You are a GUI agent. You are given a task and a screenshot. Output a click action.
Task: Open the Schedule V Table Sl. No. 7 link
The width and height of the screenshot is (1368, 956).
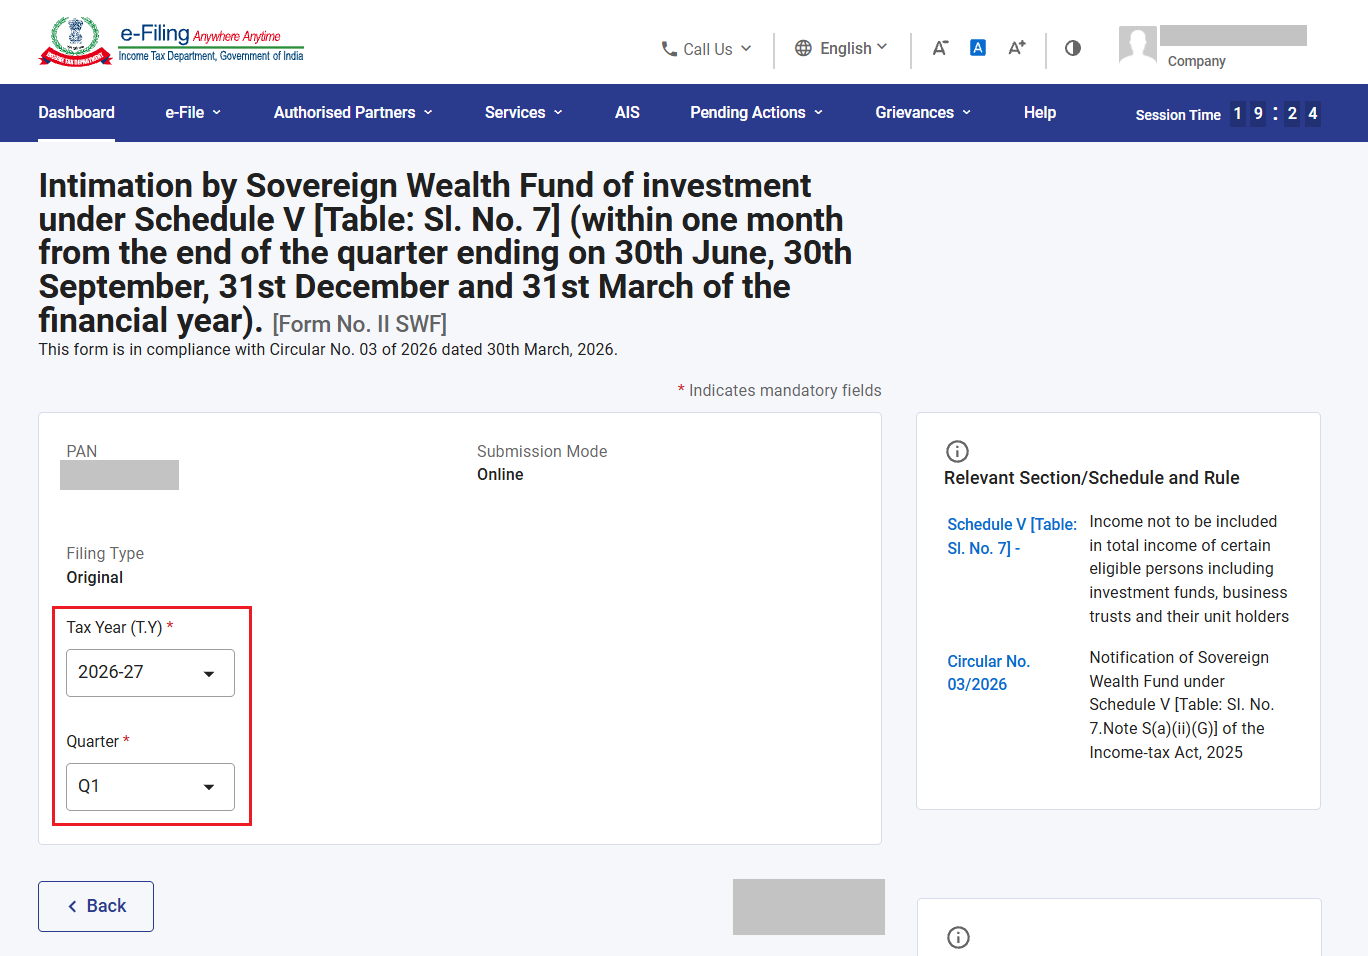pos(1012,536)
